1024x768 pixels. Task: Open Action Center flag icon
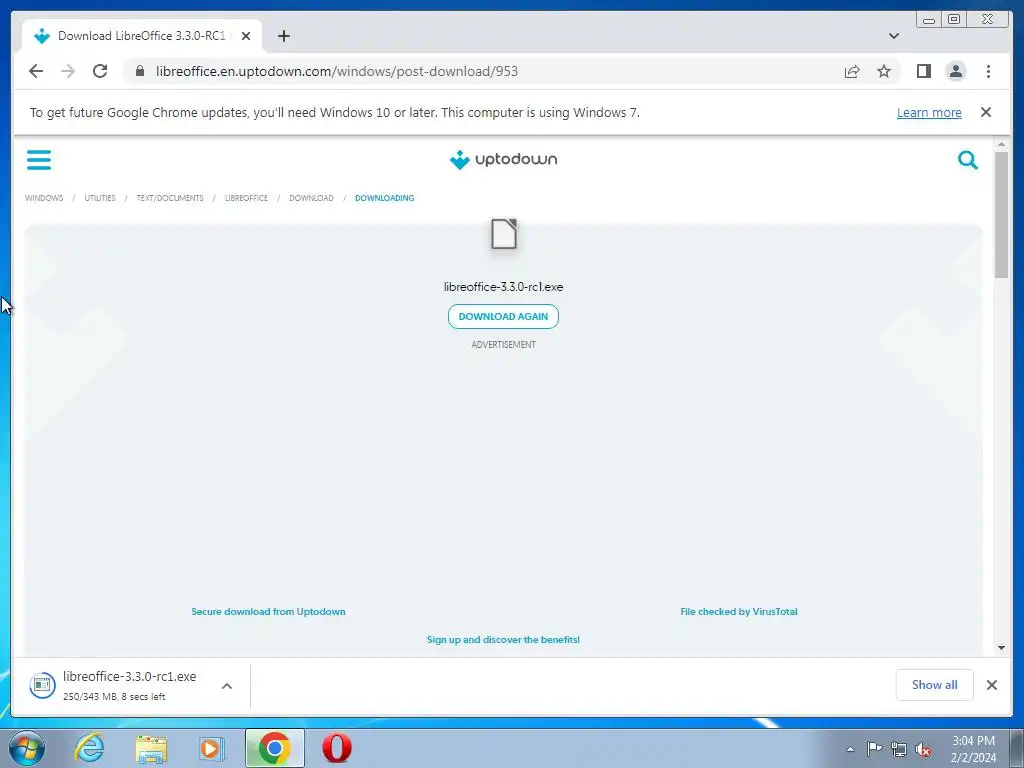[874, 749]
